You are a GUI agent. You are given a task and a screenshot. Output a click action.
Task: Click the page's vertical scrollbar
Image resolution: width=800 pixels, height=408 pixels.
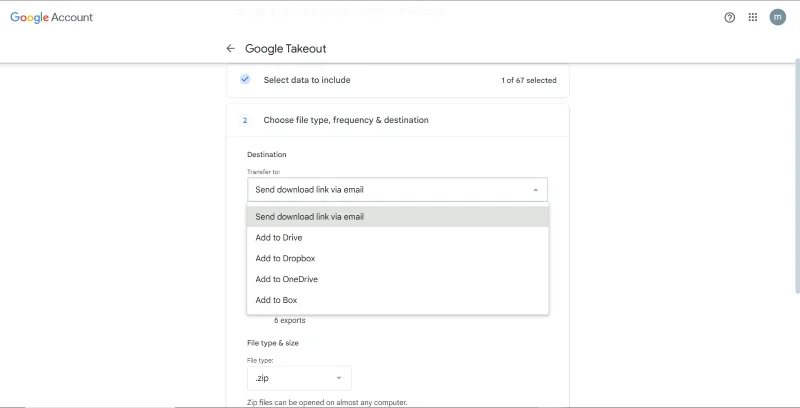[797, 176]
